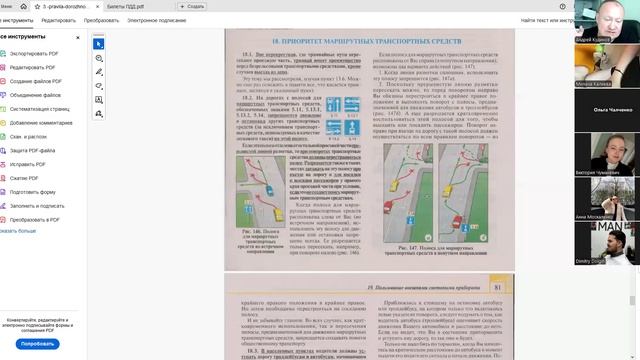Click the Создание файлов PDF icon

point(3,81)
